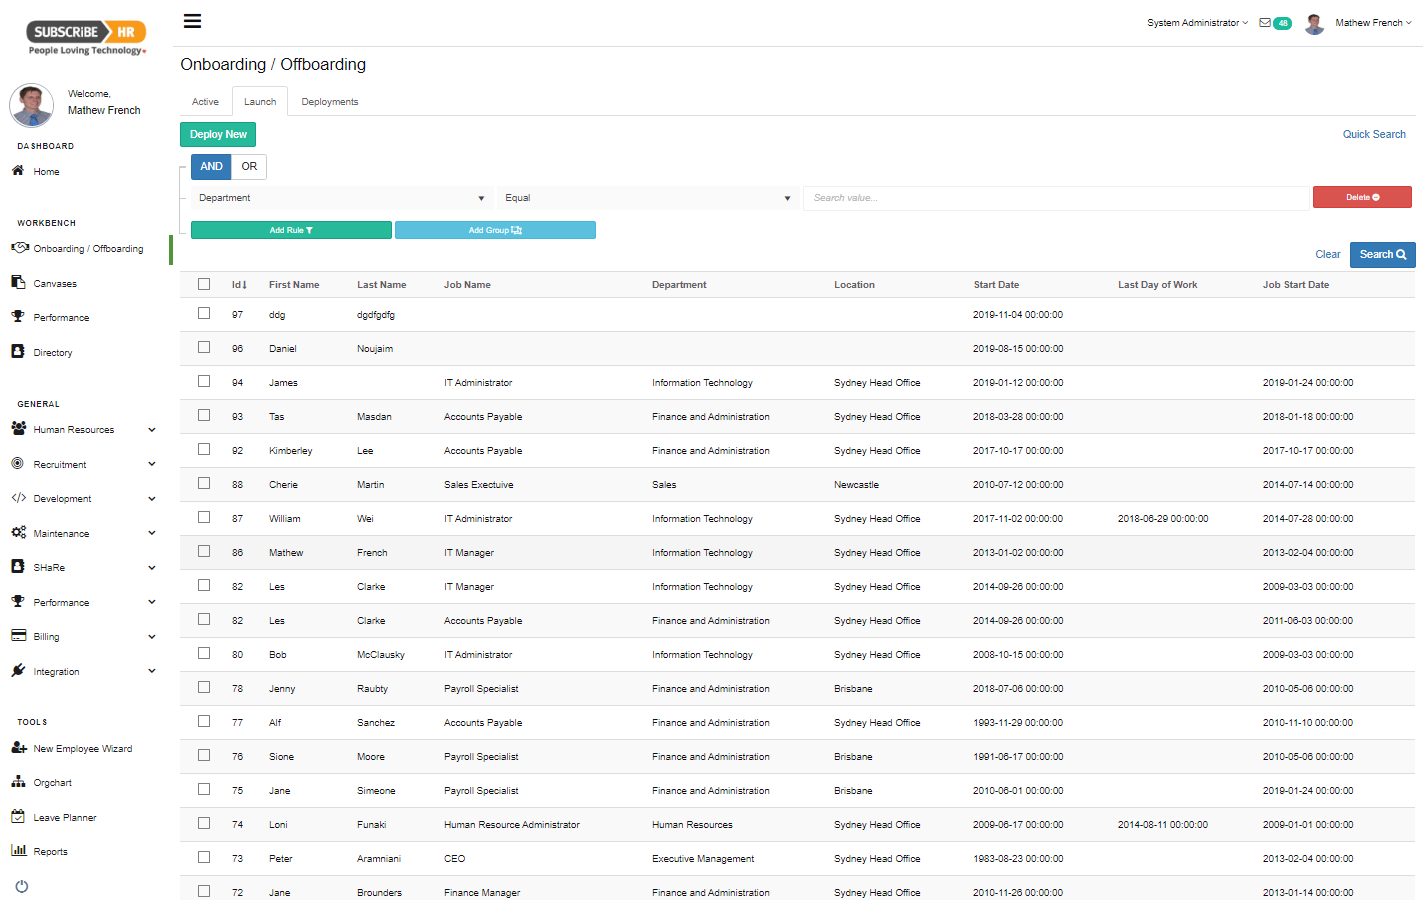Click the Search value input field
This screenshot has height=900, width=1423.
tap(1055, 197)
